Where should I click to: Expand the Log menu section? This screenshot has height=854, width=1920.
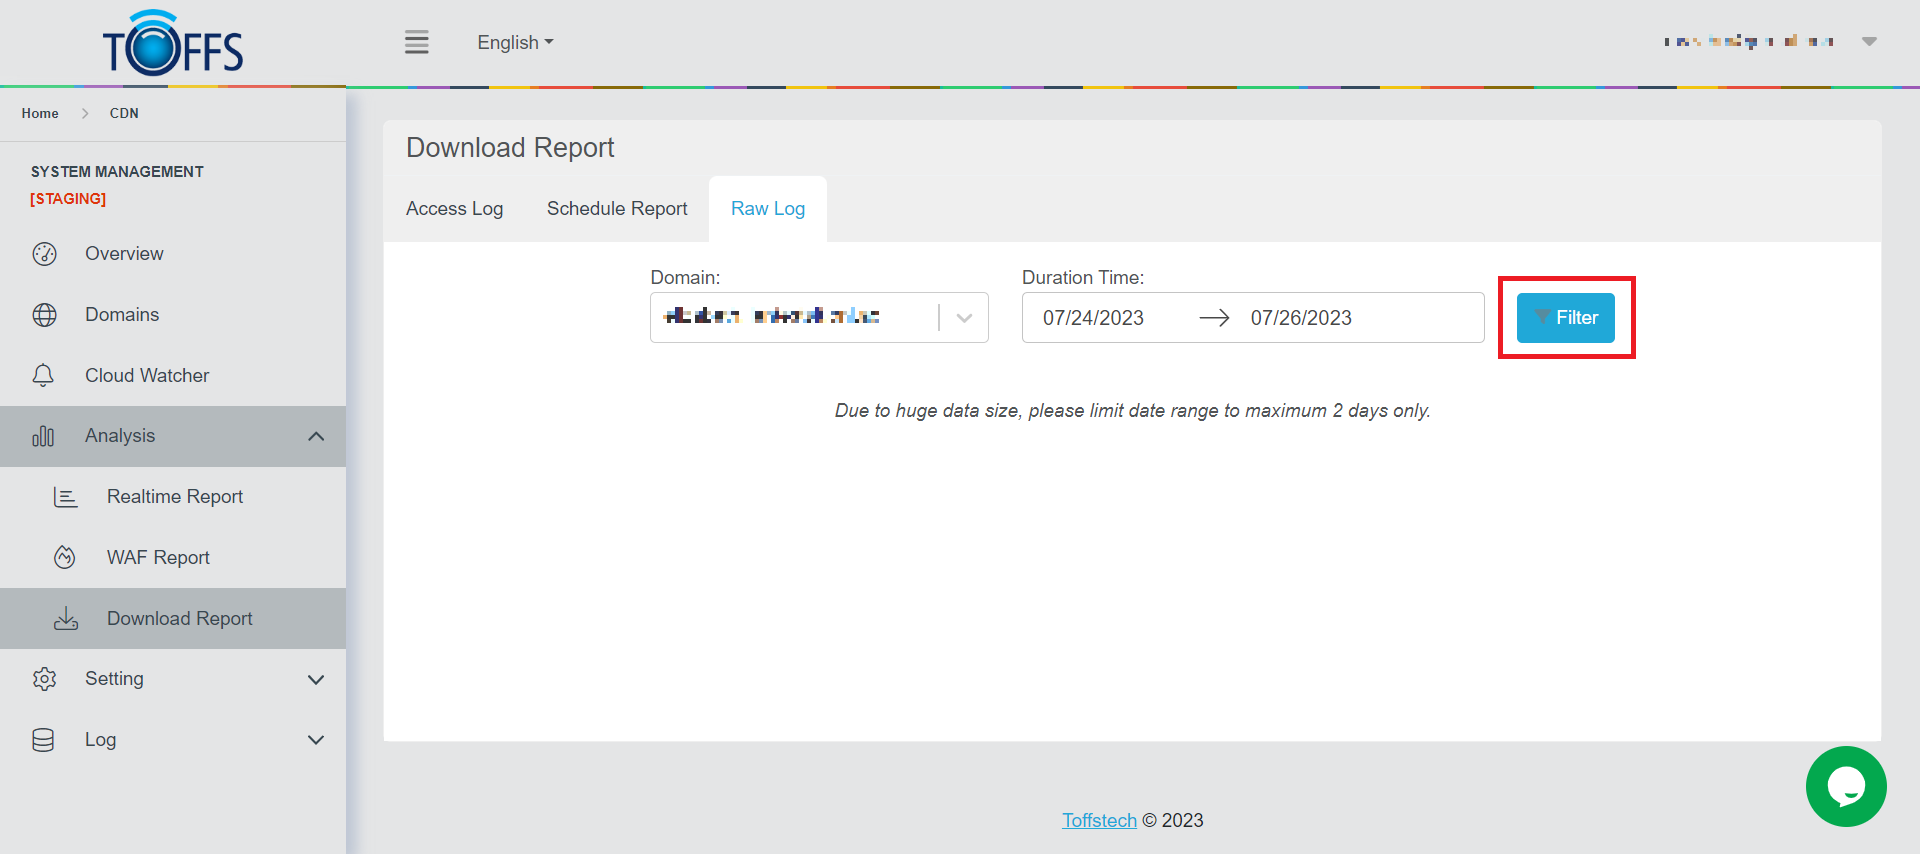click(316, 740)
